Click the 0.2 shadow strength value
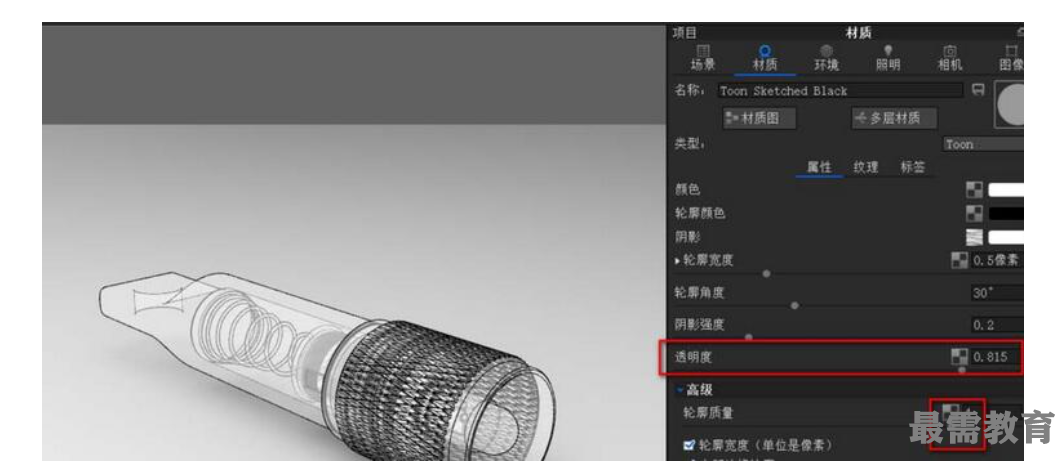 (x=997, y=325)
